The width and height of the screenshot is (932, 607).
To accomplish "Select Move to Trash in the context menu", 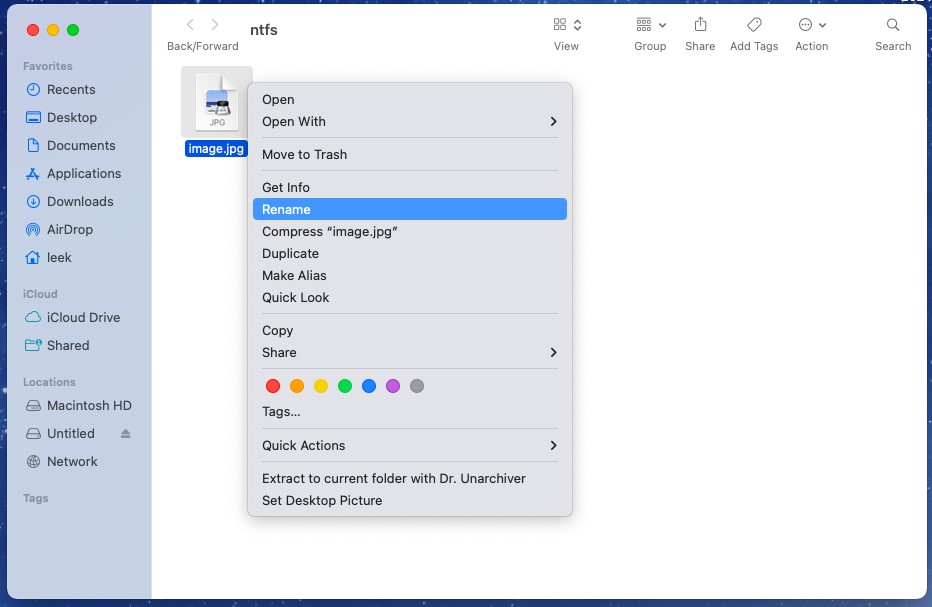I will (304, 155).
